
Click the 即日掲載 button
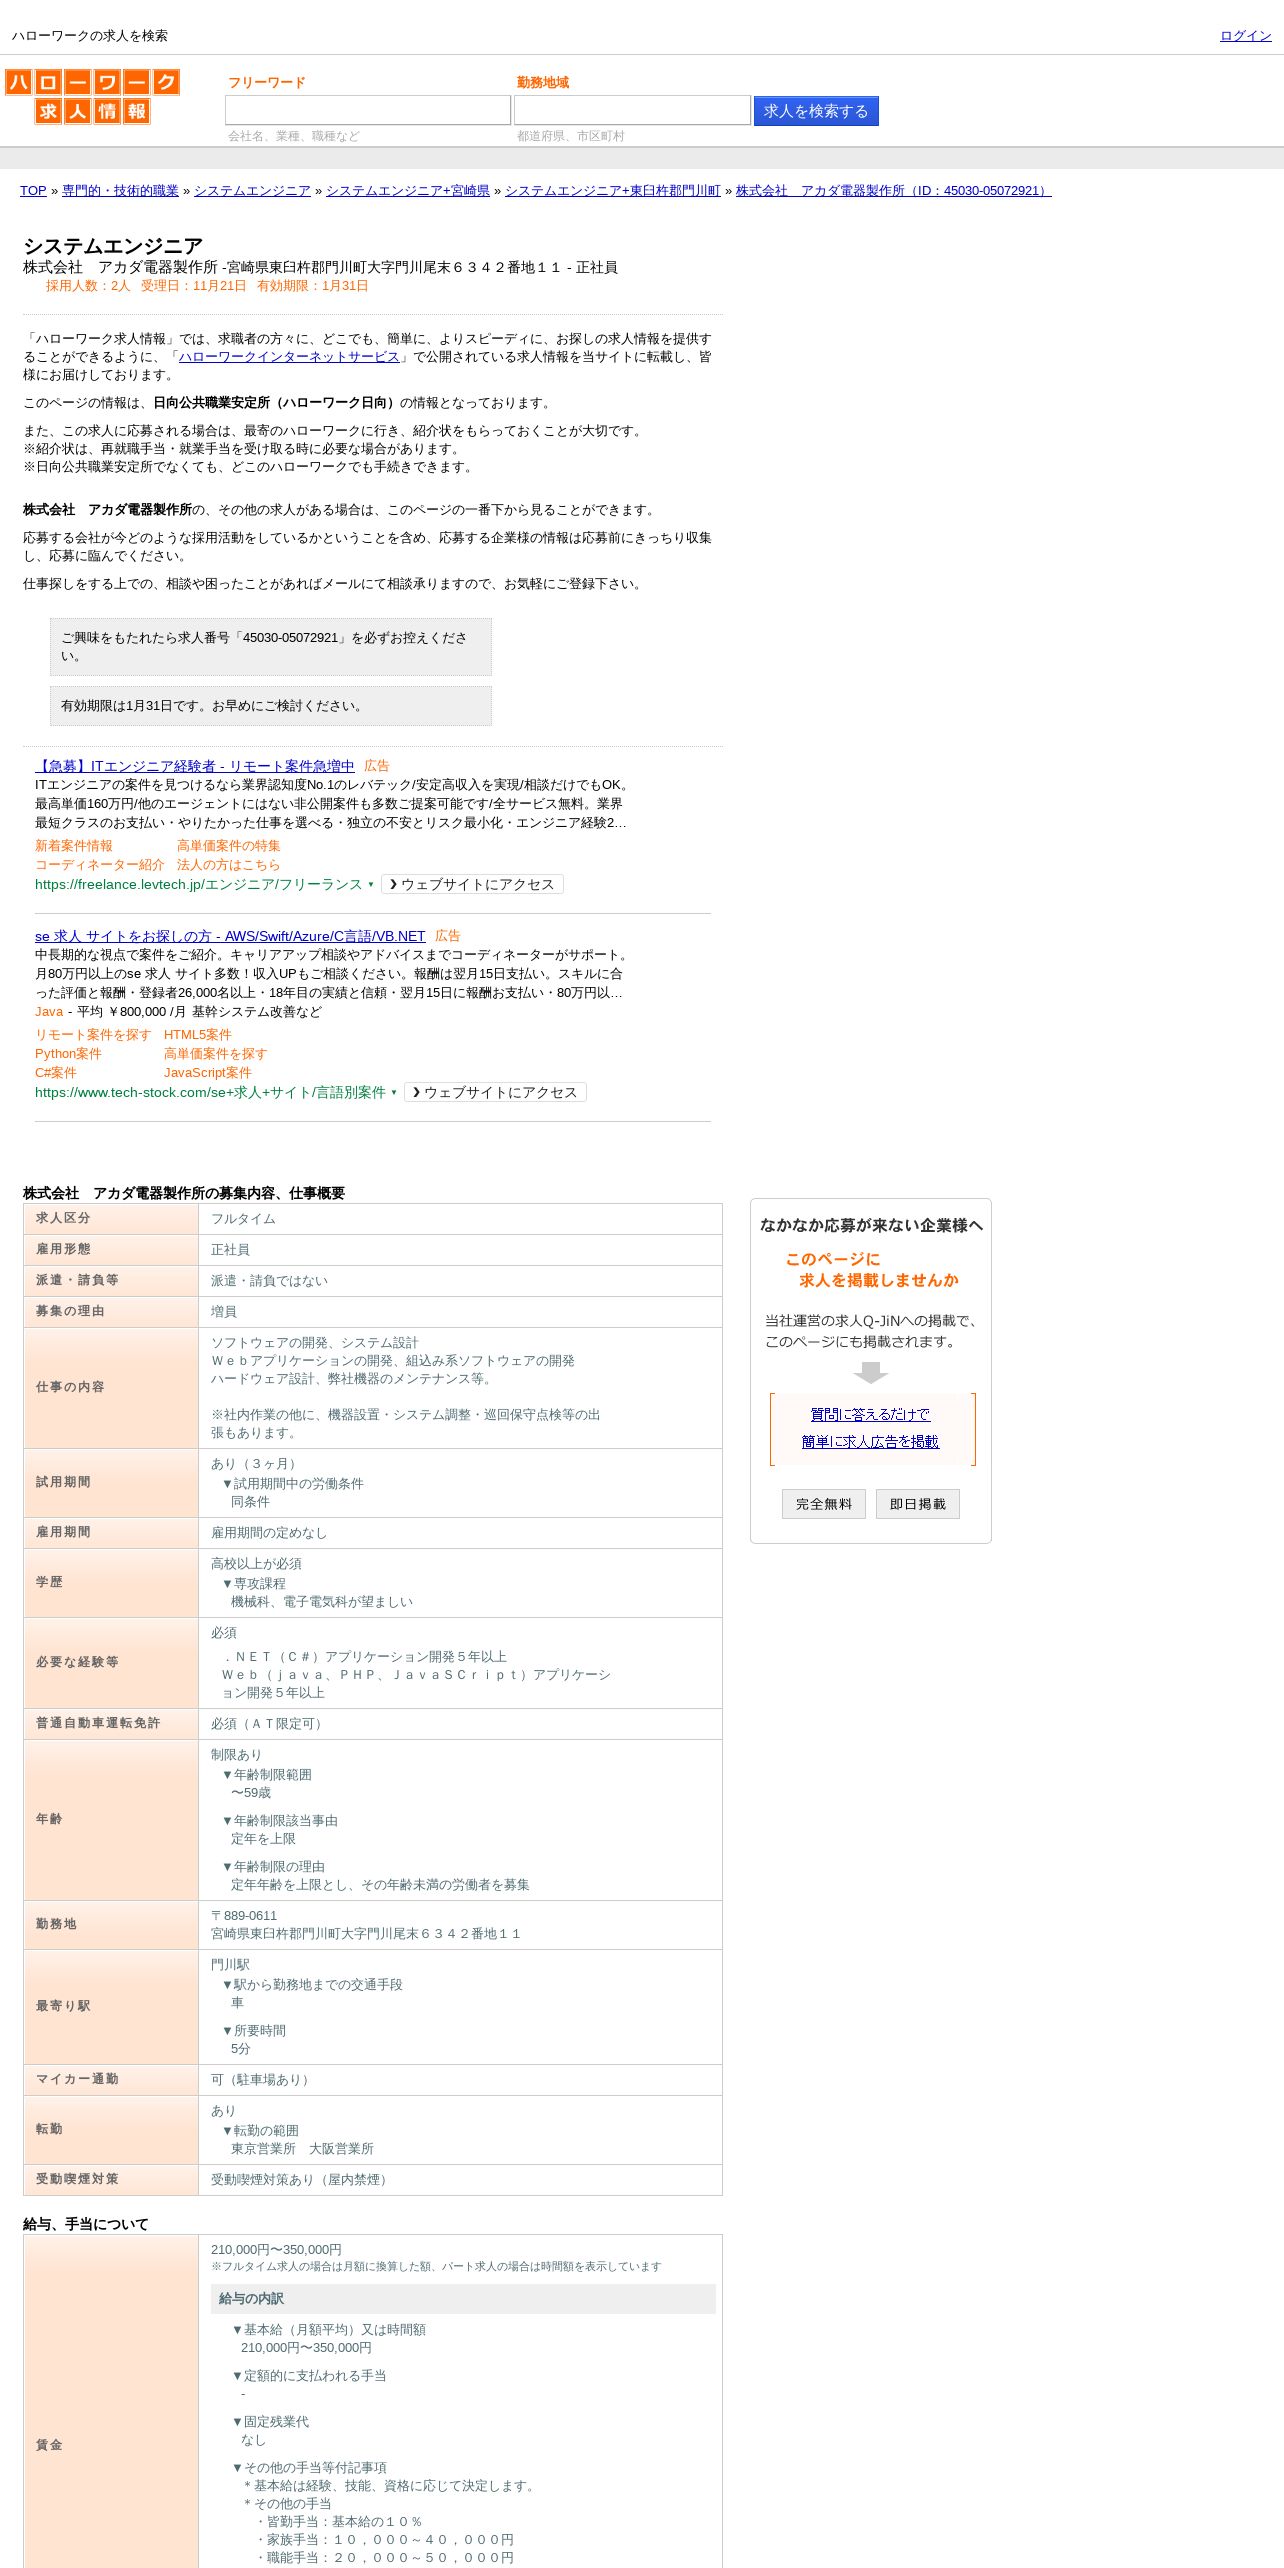918,1504
